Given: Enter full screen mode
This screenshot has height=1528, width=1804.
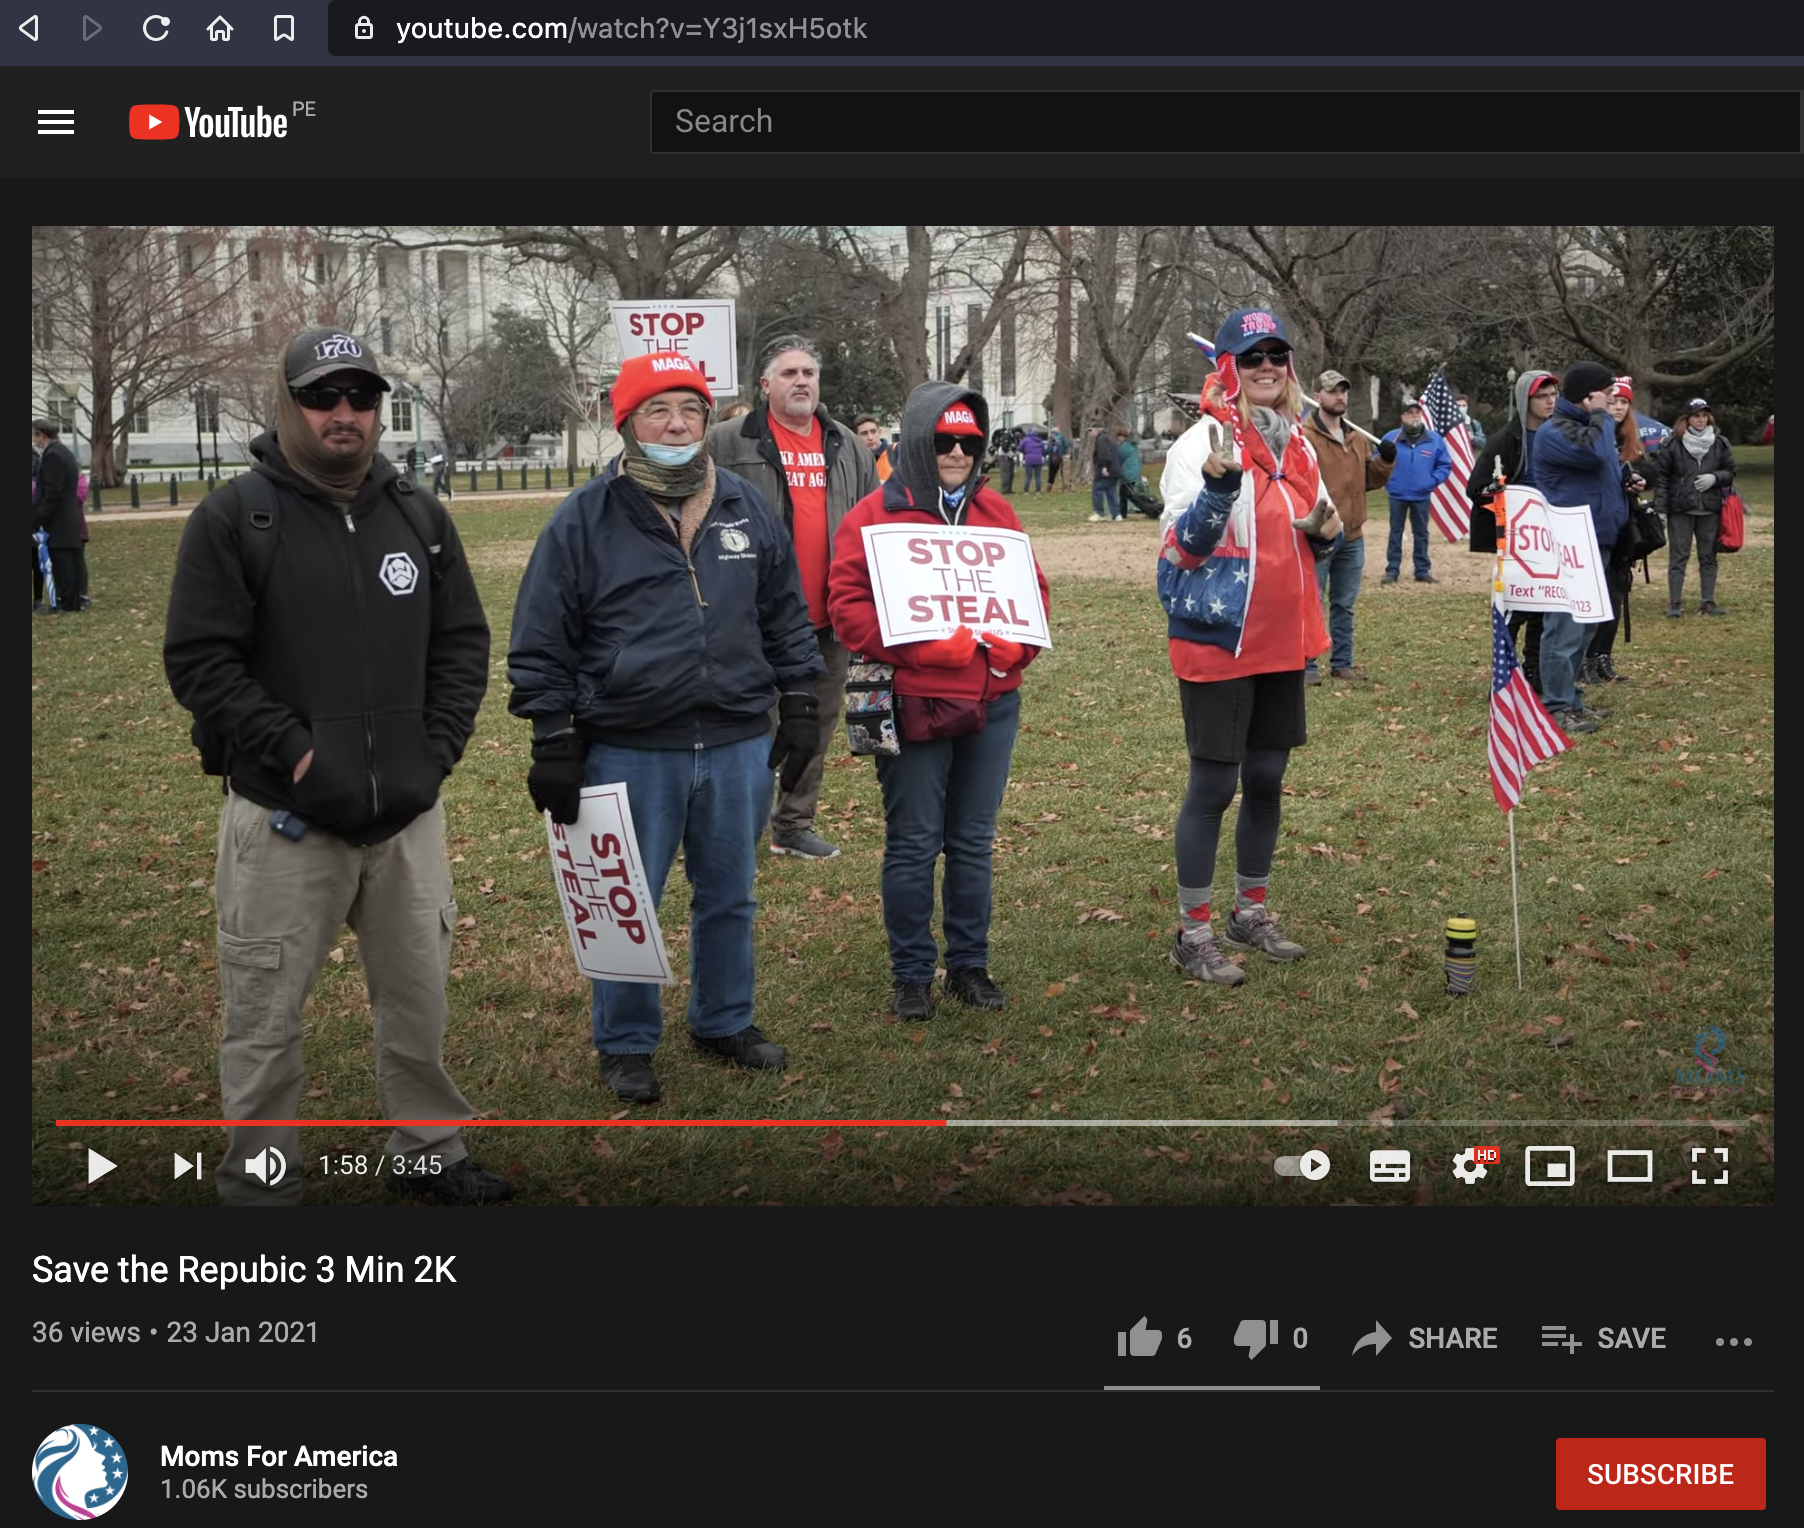Looking at the screenshot, I should (1709, 1166).
